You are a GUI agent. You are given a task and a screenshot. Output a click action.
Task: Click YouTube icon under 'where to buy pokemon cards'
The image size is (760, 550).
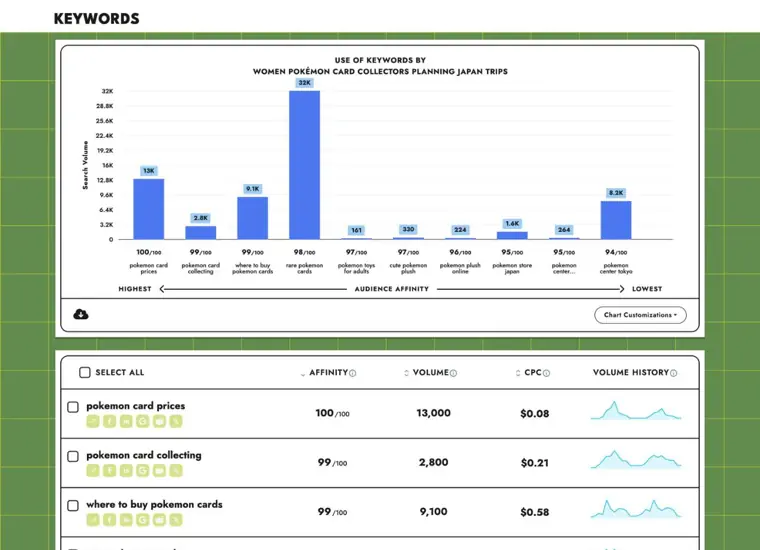[159, 520]
